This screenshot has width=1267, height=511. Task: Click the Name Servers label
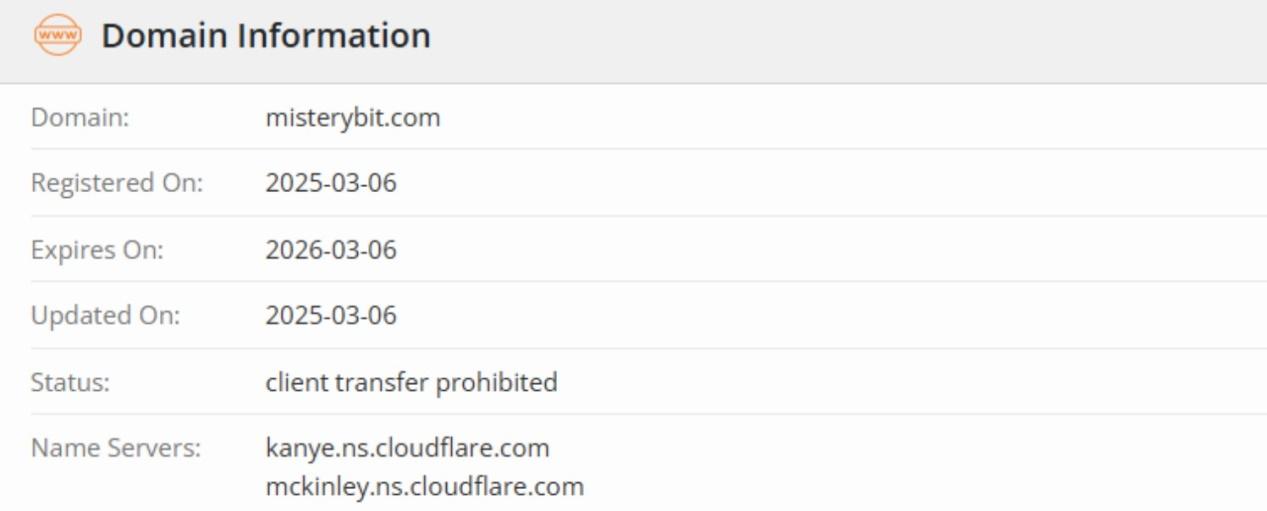(116, 448)
